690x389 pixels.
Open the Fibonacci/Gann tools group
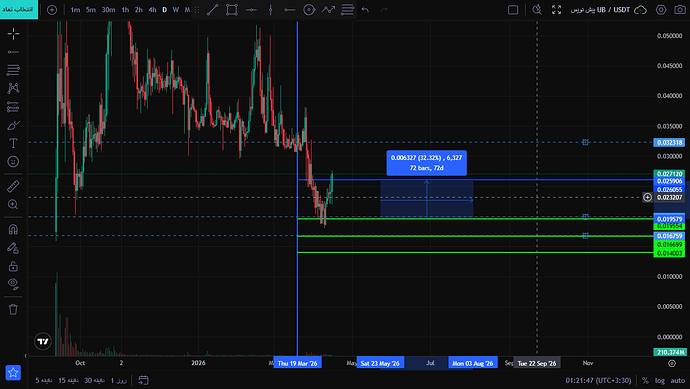pos(13,70)
